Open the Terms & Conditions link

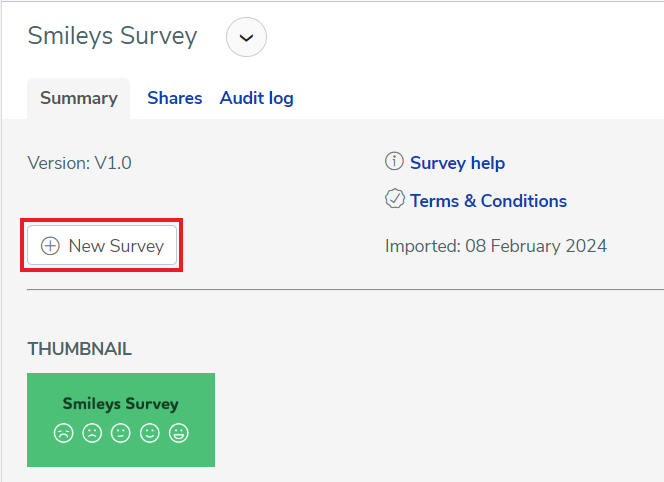coord(488,201)
